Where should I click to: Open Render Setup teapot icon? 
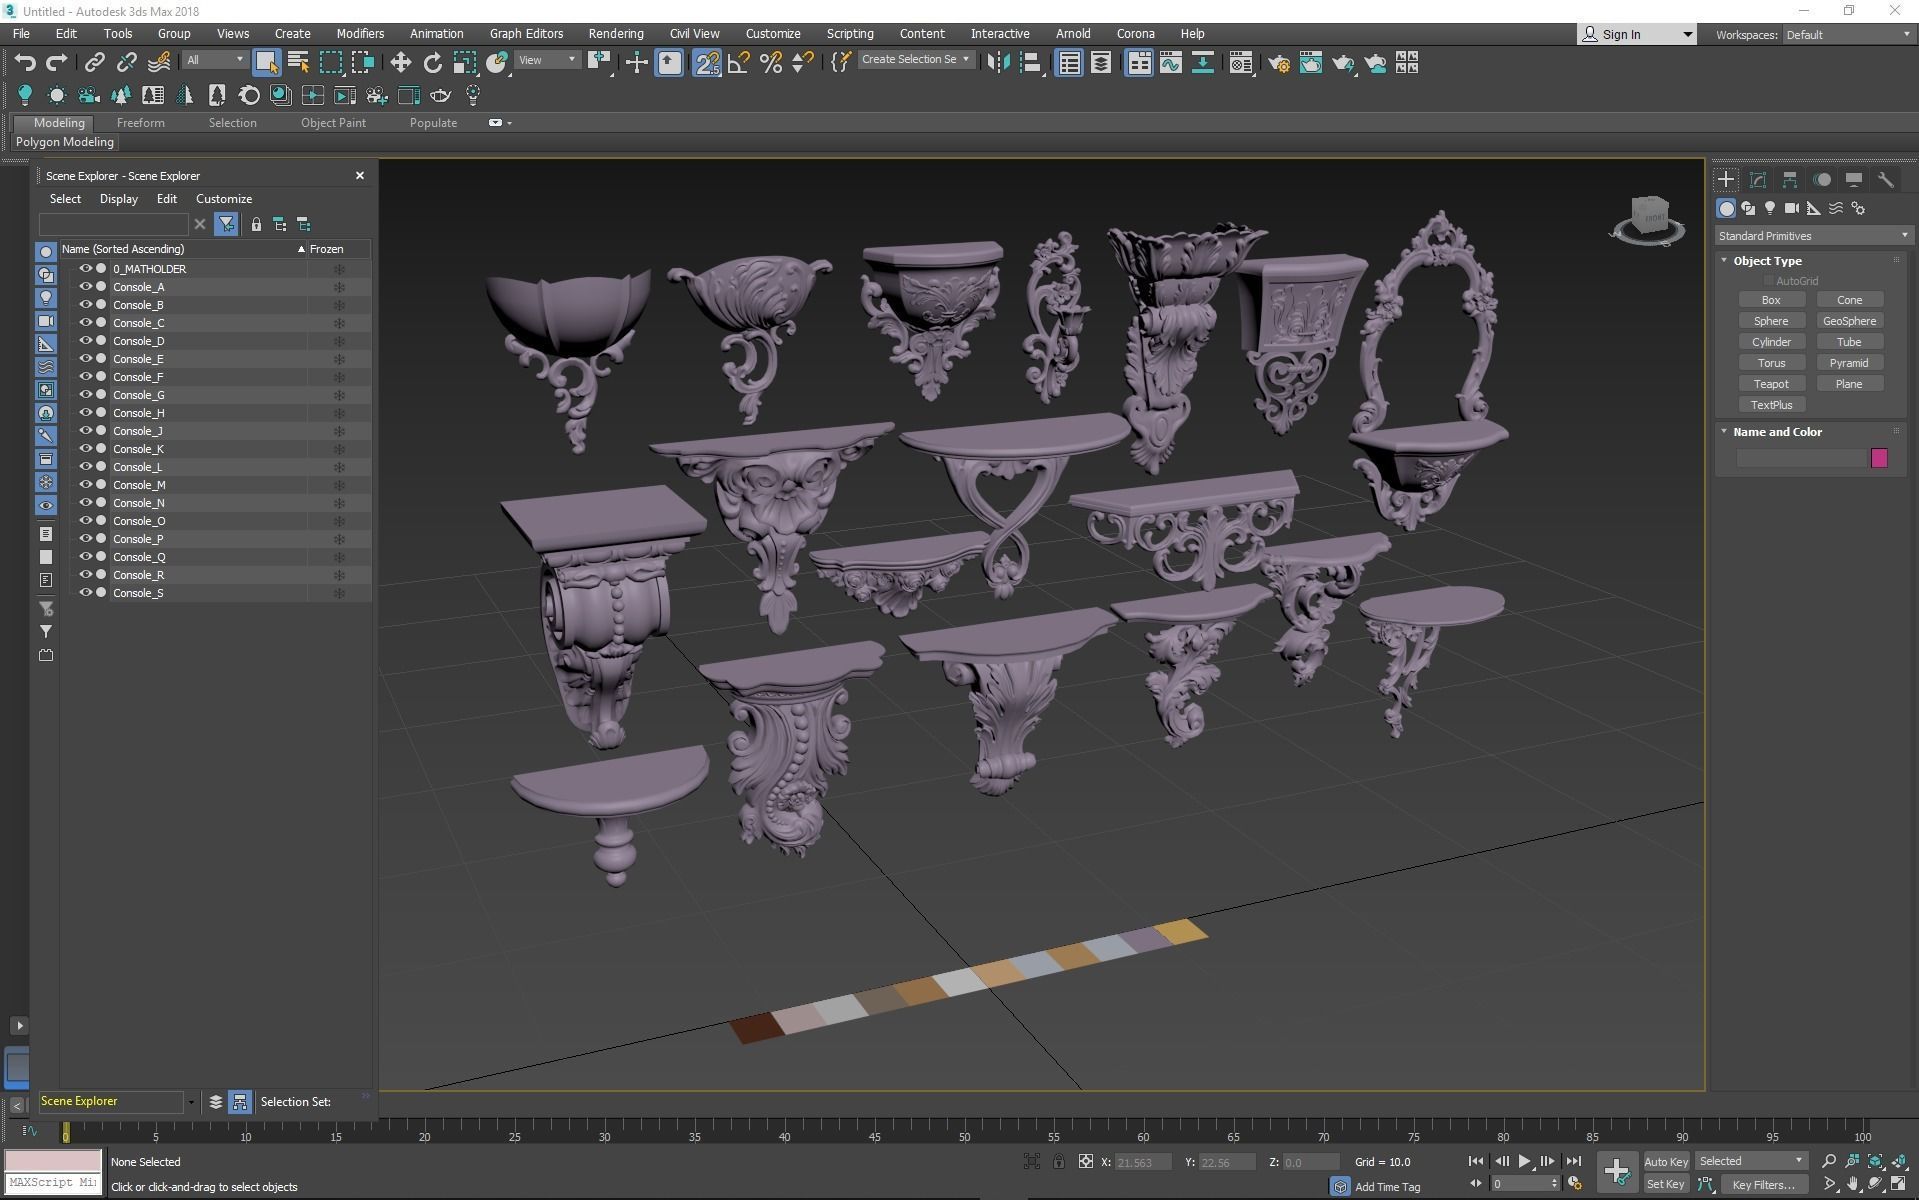pos(1279,63)
